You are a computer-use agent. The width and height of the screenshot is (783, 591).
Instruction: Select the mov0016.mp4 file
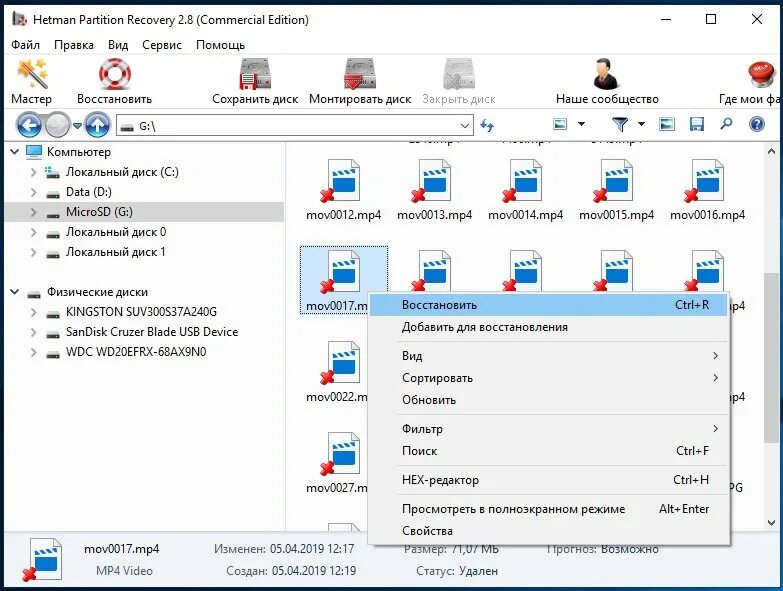click(x=707, y=190)
